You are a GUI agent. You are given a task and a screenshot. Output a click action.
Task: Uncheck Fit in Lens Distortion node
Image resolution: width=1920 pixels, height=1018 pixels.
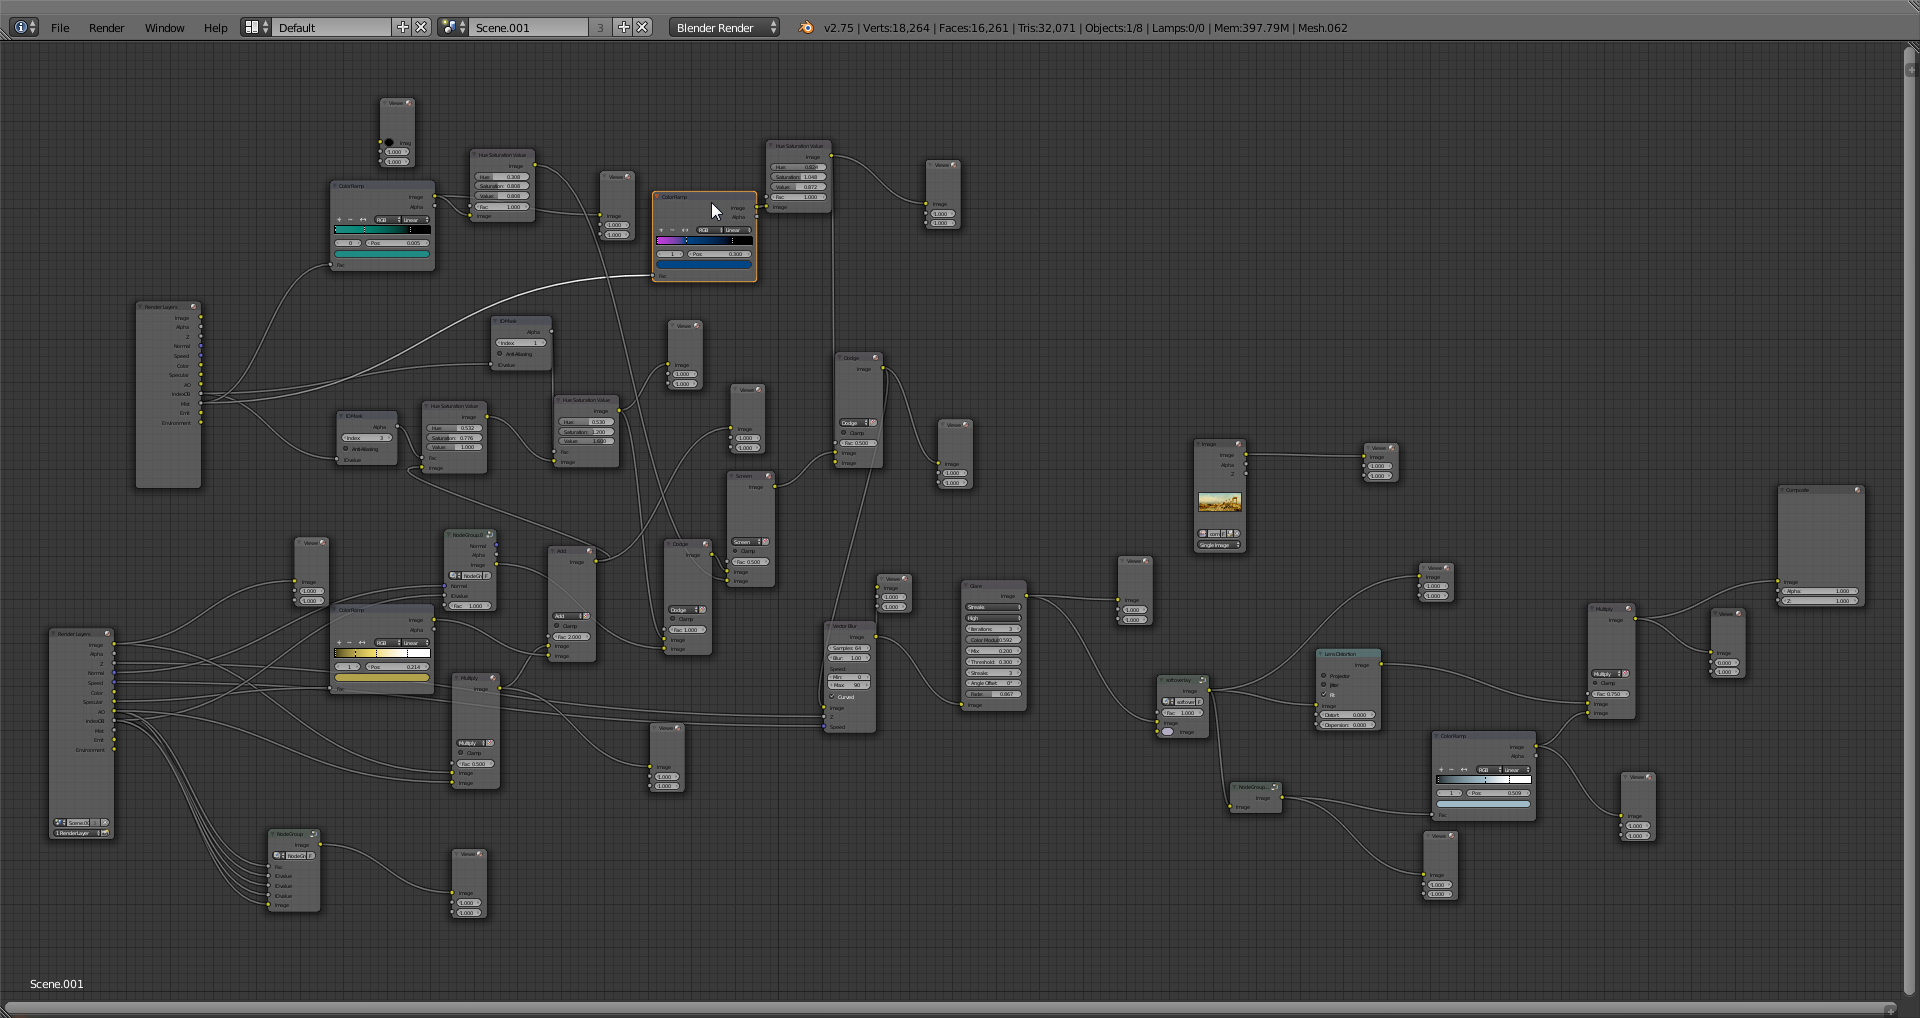[1324, 694]
